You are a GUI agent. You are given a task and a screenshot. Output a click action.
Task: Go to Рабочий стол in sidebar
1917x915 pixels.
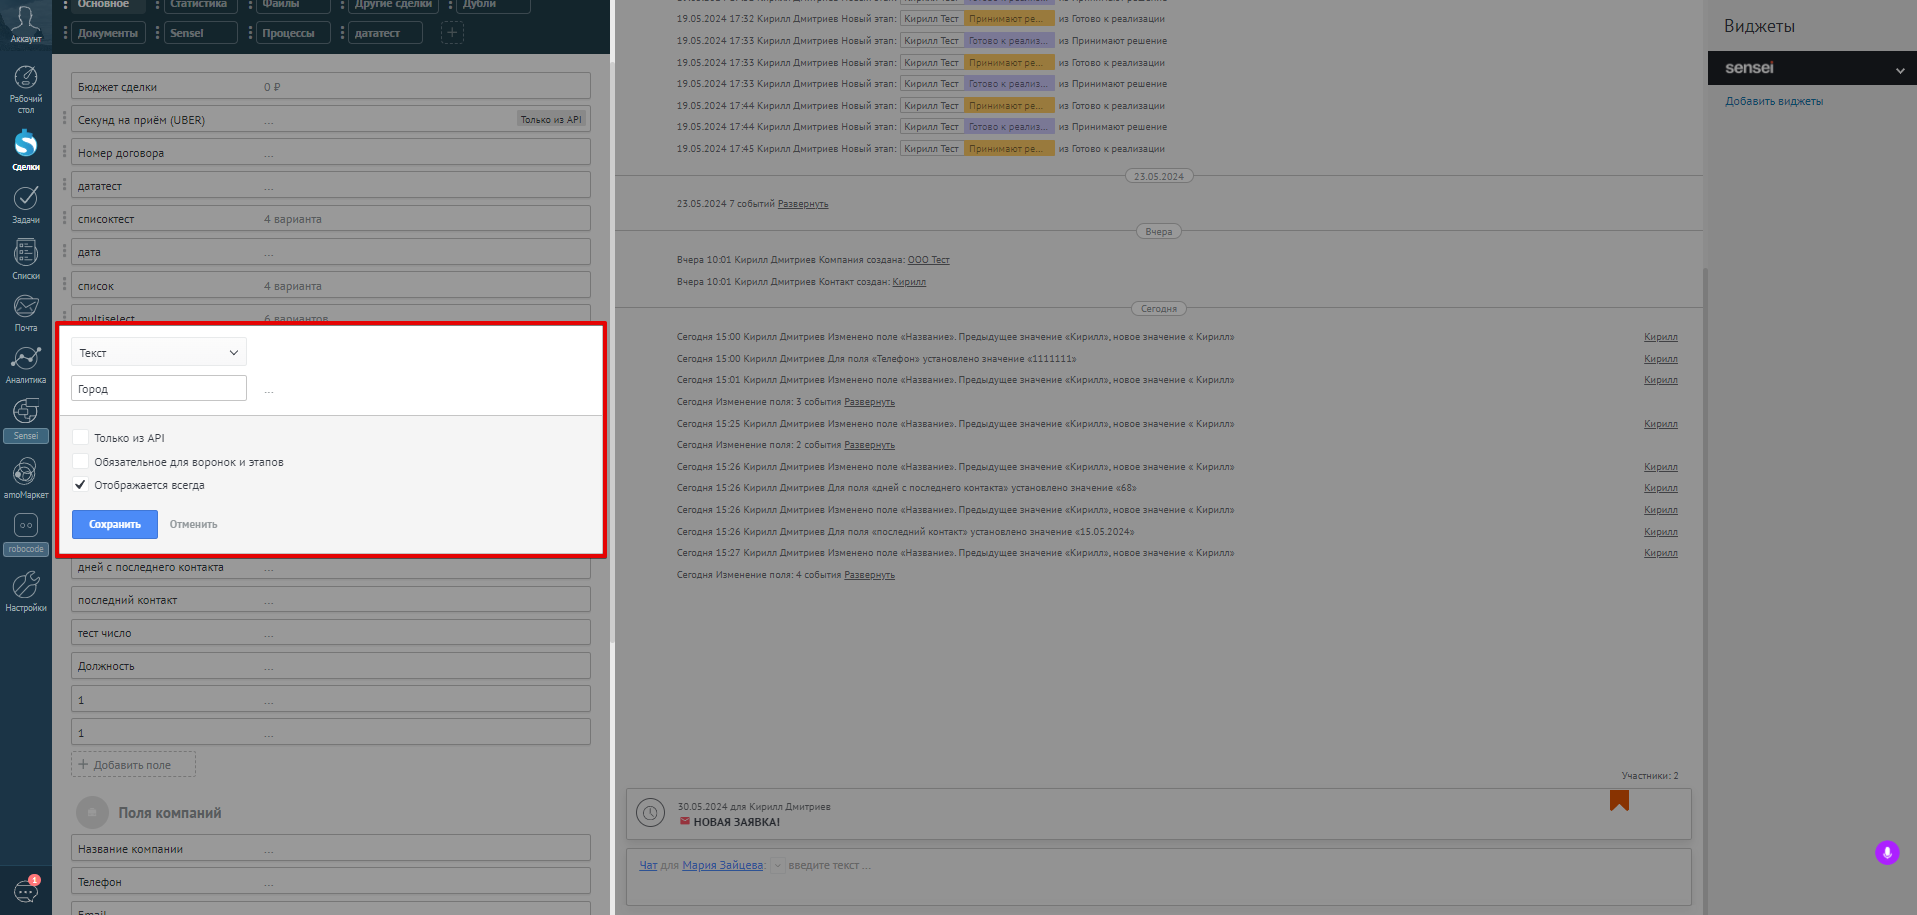pos(25,89)
